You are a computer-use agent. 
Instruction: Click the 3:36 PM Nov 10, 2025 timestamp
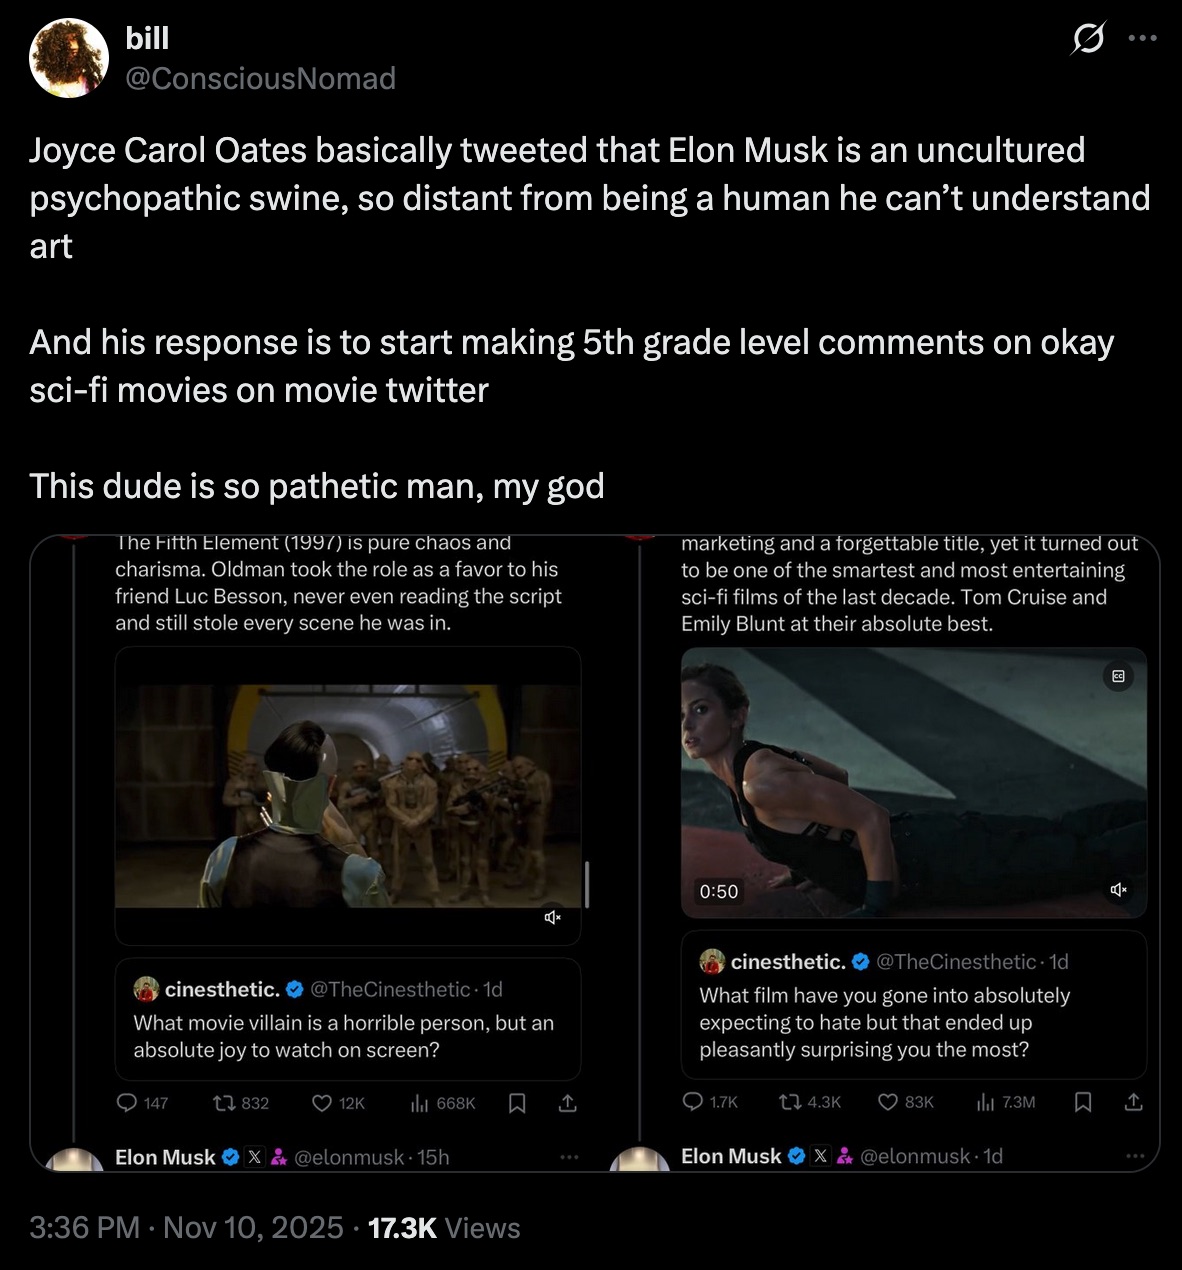tap(185, 1228)
